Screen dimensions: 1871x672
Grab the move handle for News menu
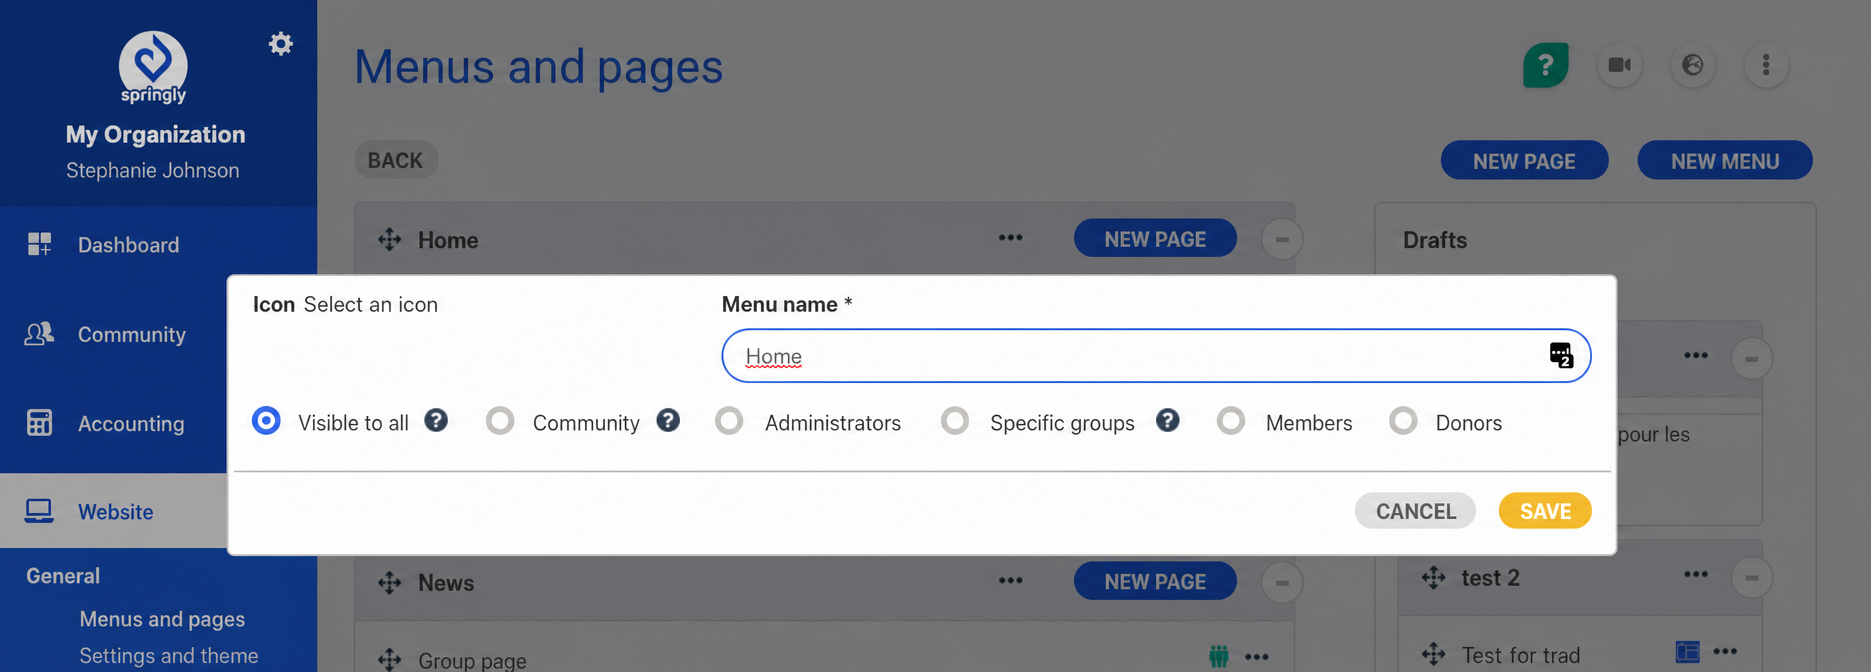pyautogui.click(x=389, y=582)
